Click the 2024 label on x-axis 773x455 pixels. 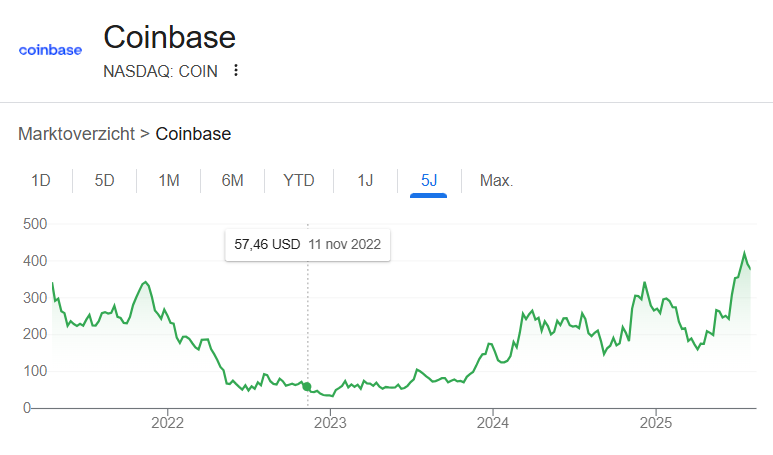tap(492, 423)
